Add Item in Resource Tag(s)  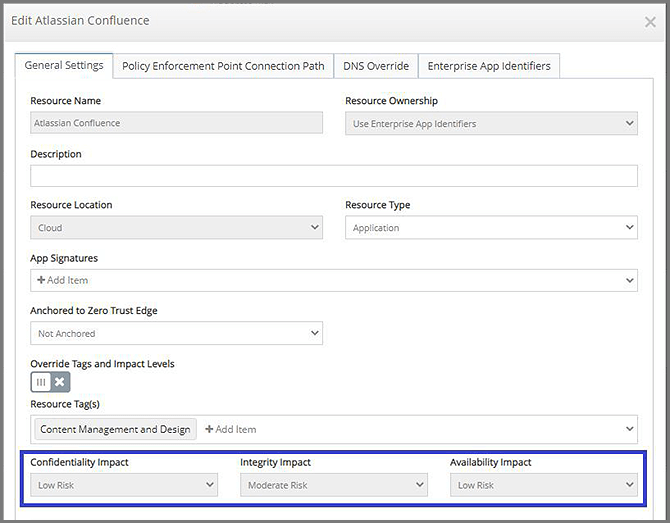point(231,429)
